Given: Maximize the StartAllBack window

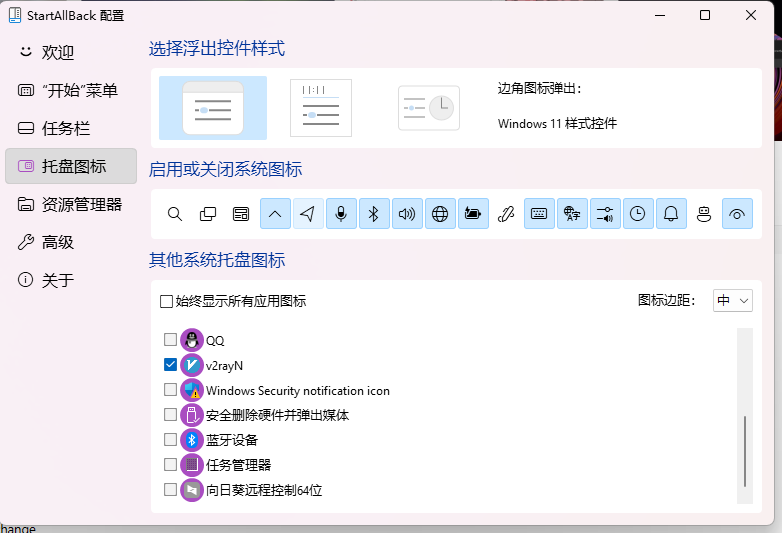Looking at the screenshot, I should tap(705, 15).
